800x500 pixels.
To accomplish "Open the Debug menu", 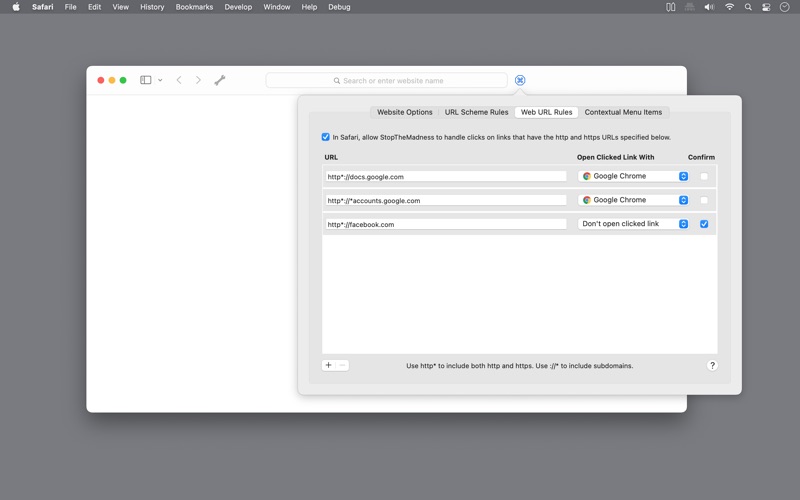I will coord(339,7).
